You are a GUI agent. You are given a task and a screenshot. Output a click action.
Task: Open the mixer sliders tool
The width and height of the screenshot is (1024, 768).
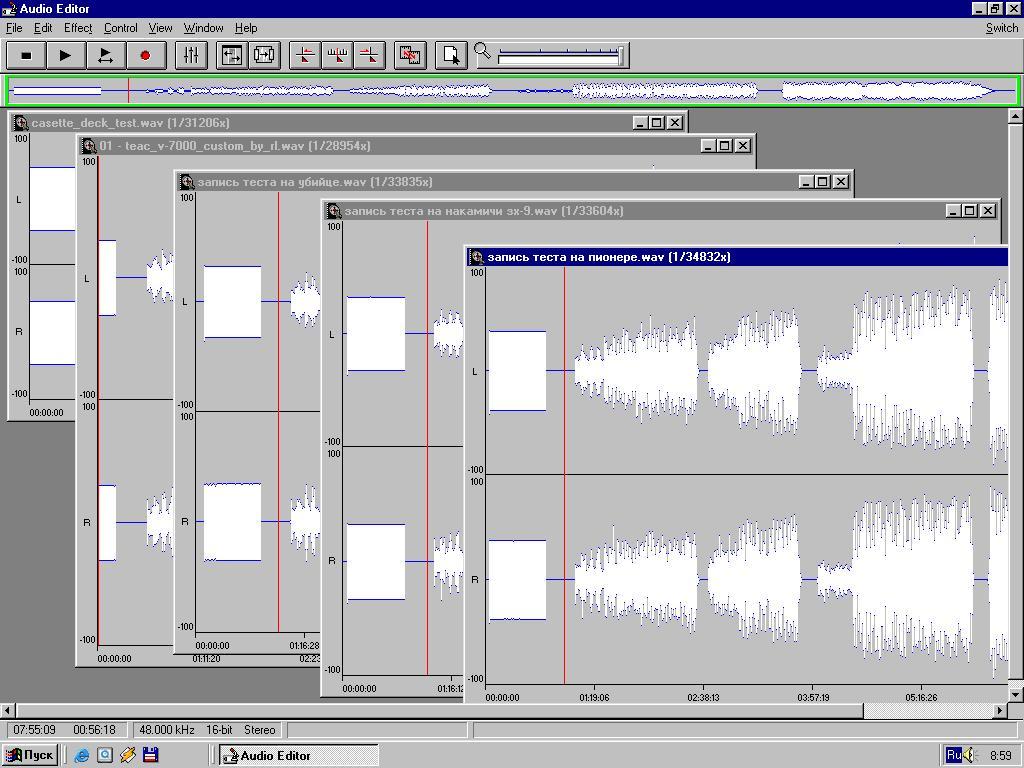(191, 55)
